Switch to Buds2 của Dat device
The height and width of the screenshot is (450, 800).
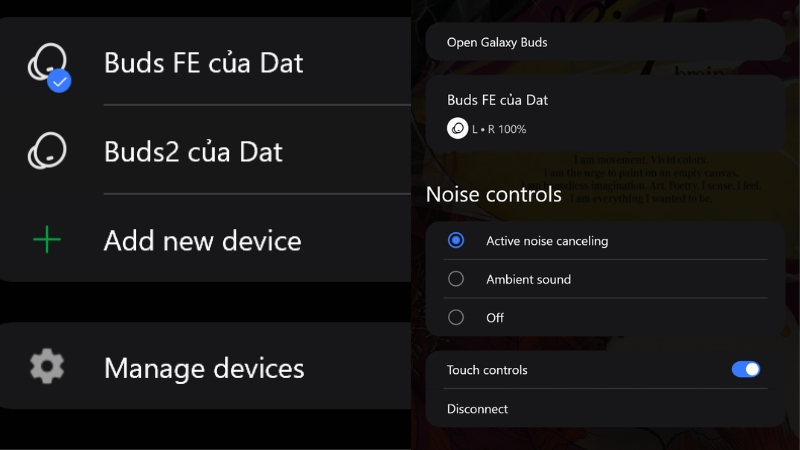(x=193, y=151)
